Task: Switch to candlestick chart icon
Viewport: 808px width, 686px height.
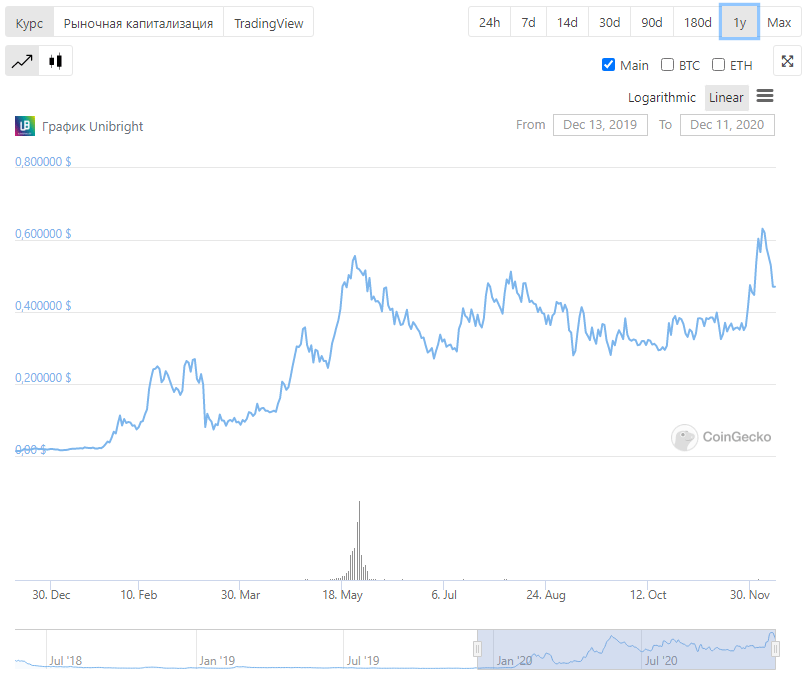Action: tap(56, 61)
